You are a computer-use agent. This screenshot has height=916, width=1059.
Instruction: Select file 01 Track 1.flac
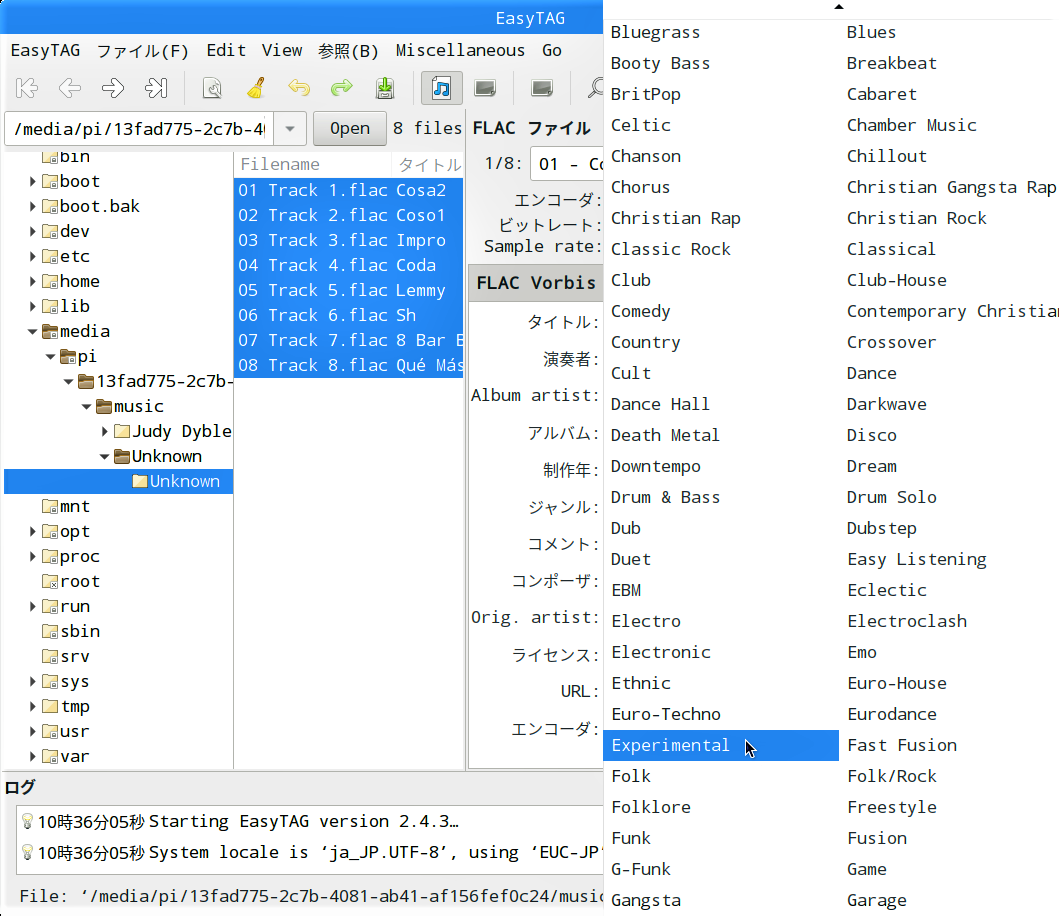[348, 190]
